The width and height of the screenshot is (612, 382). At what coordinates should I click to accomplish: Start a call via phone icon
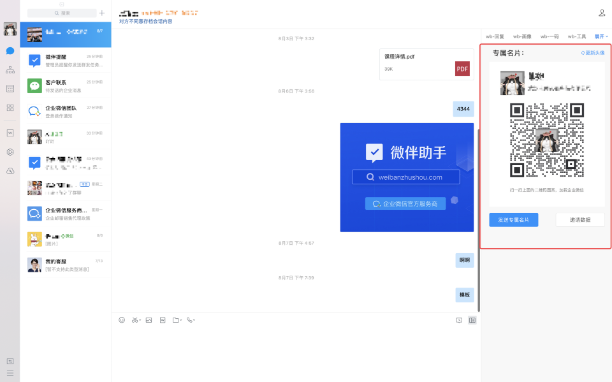pyautogui.click(x=190, y=320)
